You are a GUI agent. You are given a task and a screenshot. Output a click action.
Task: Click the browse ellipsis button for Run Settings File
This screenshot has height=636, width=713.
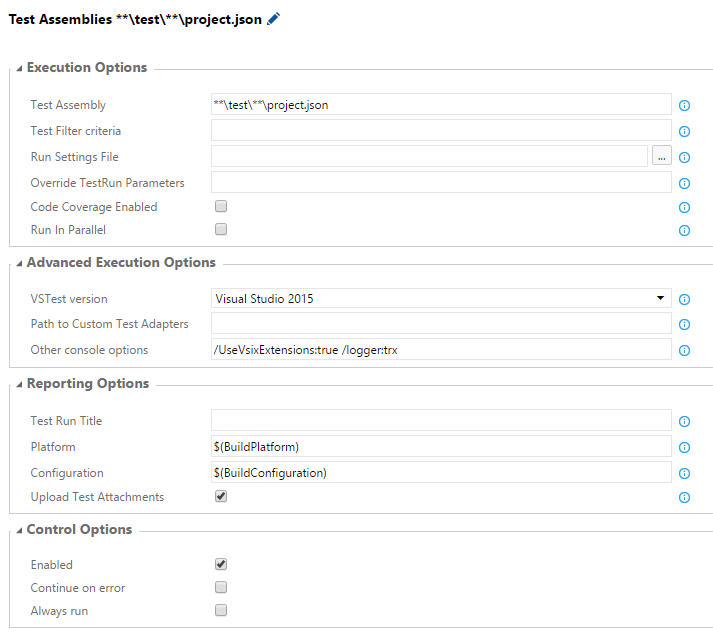(661, 156)
